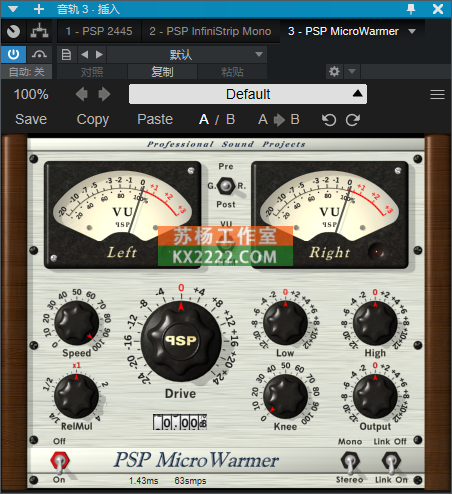Toggle the sidechain arc icon
The height and width of the screenshot is (494, 452).
(x=39, y=54)
